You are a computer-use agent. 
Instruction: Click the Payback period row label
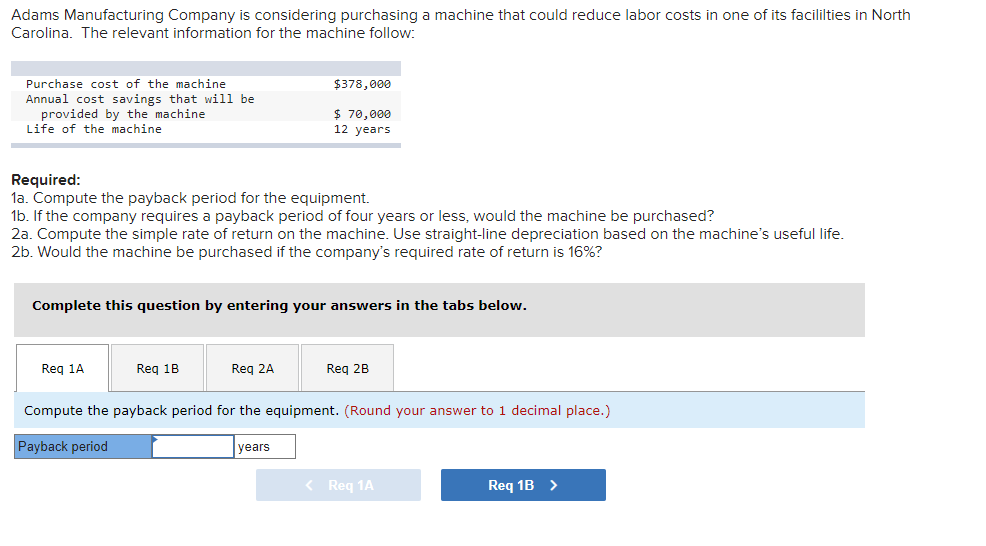[83, 447]
